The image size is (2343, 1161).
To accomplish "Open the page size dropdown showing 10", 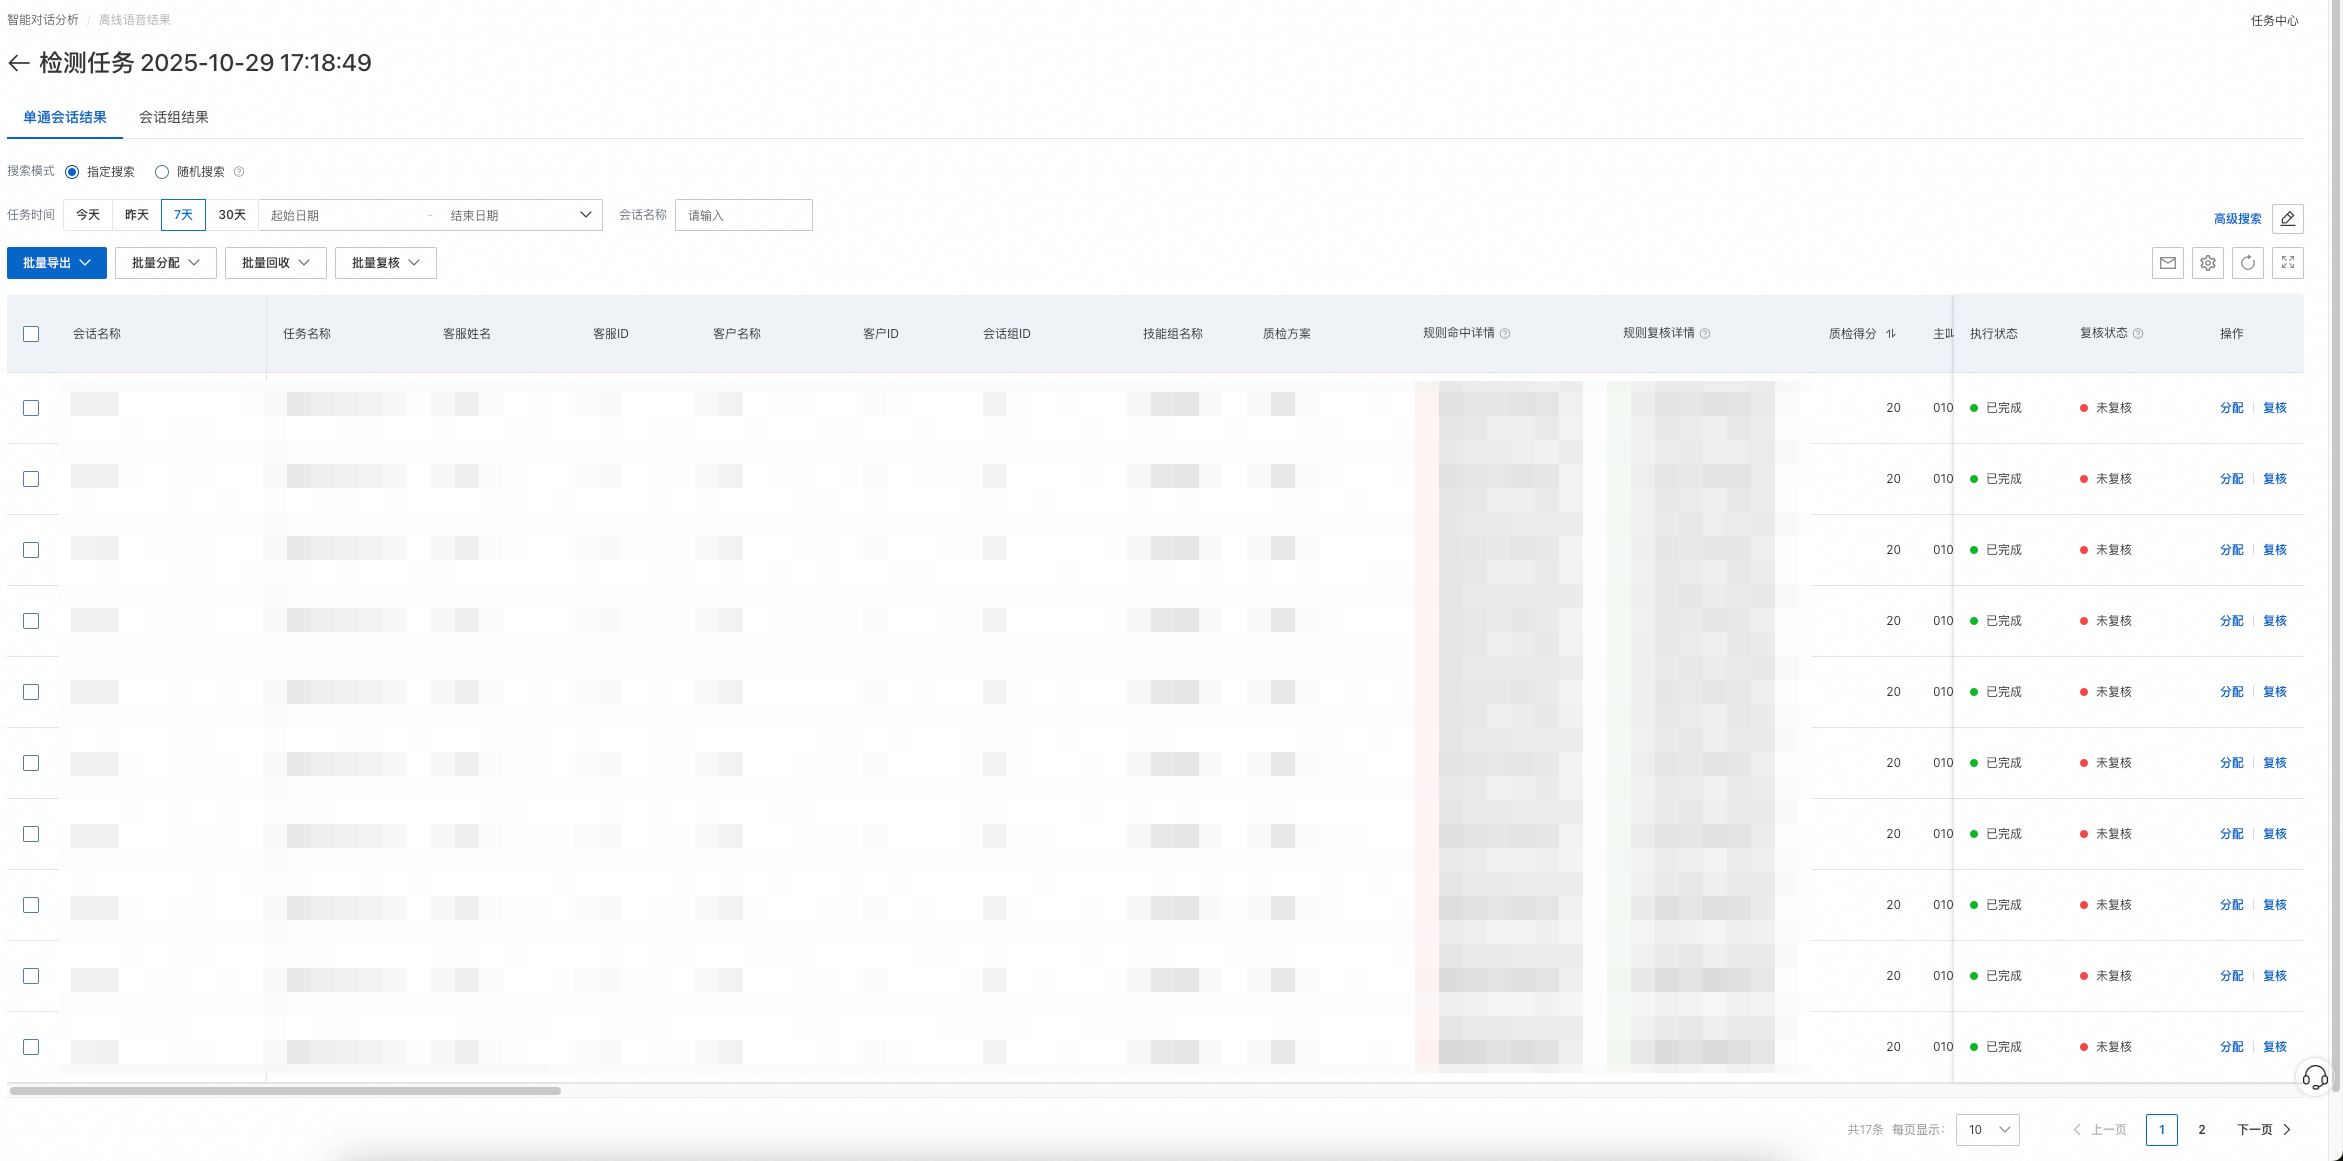I will (1987, 1130).
